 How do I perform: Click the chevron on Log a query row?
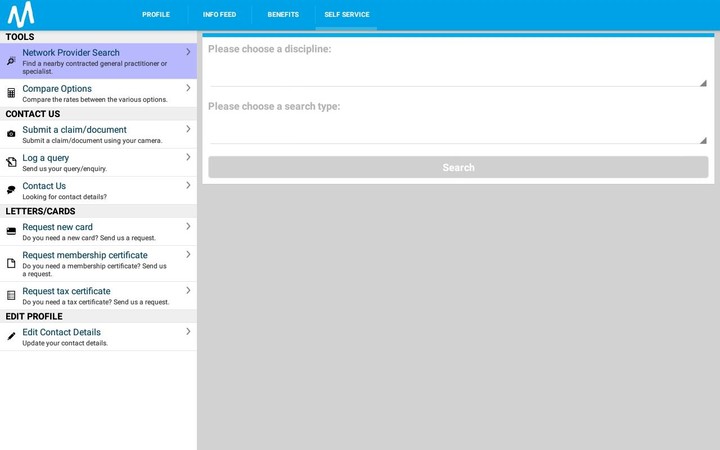coord(188,157)
